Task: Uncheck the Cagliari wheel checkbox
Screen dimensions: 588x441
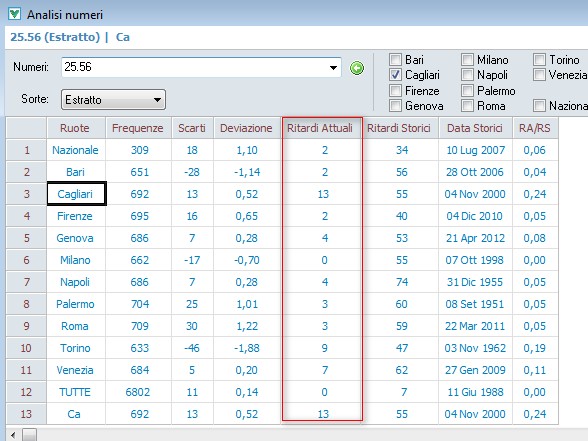Action: 395,75
